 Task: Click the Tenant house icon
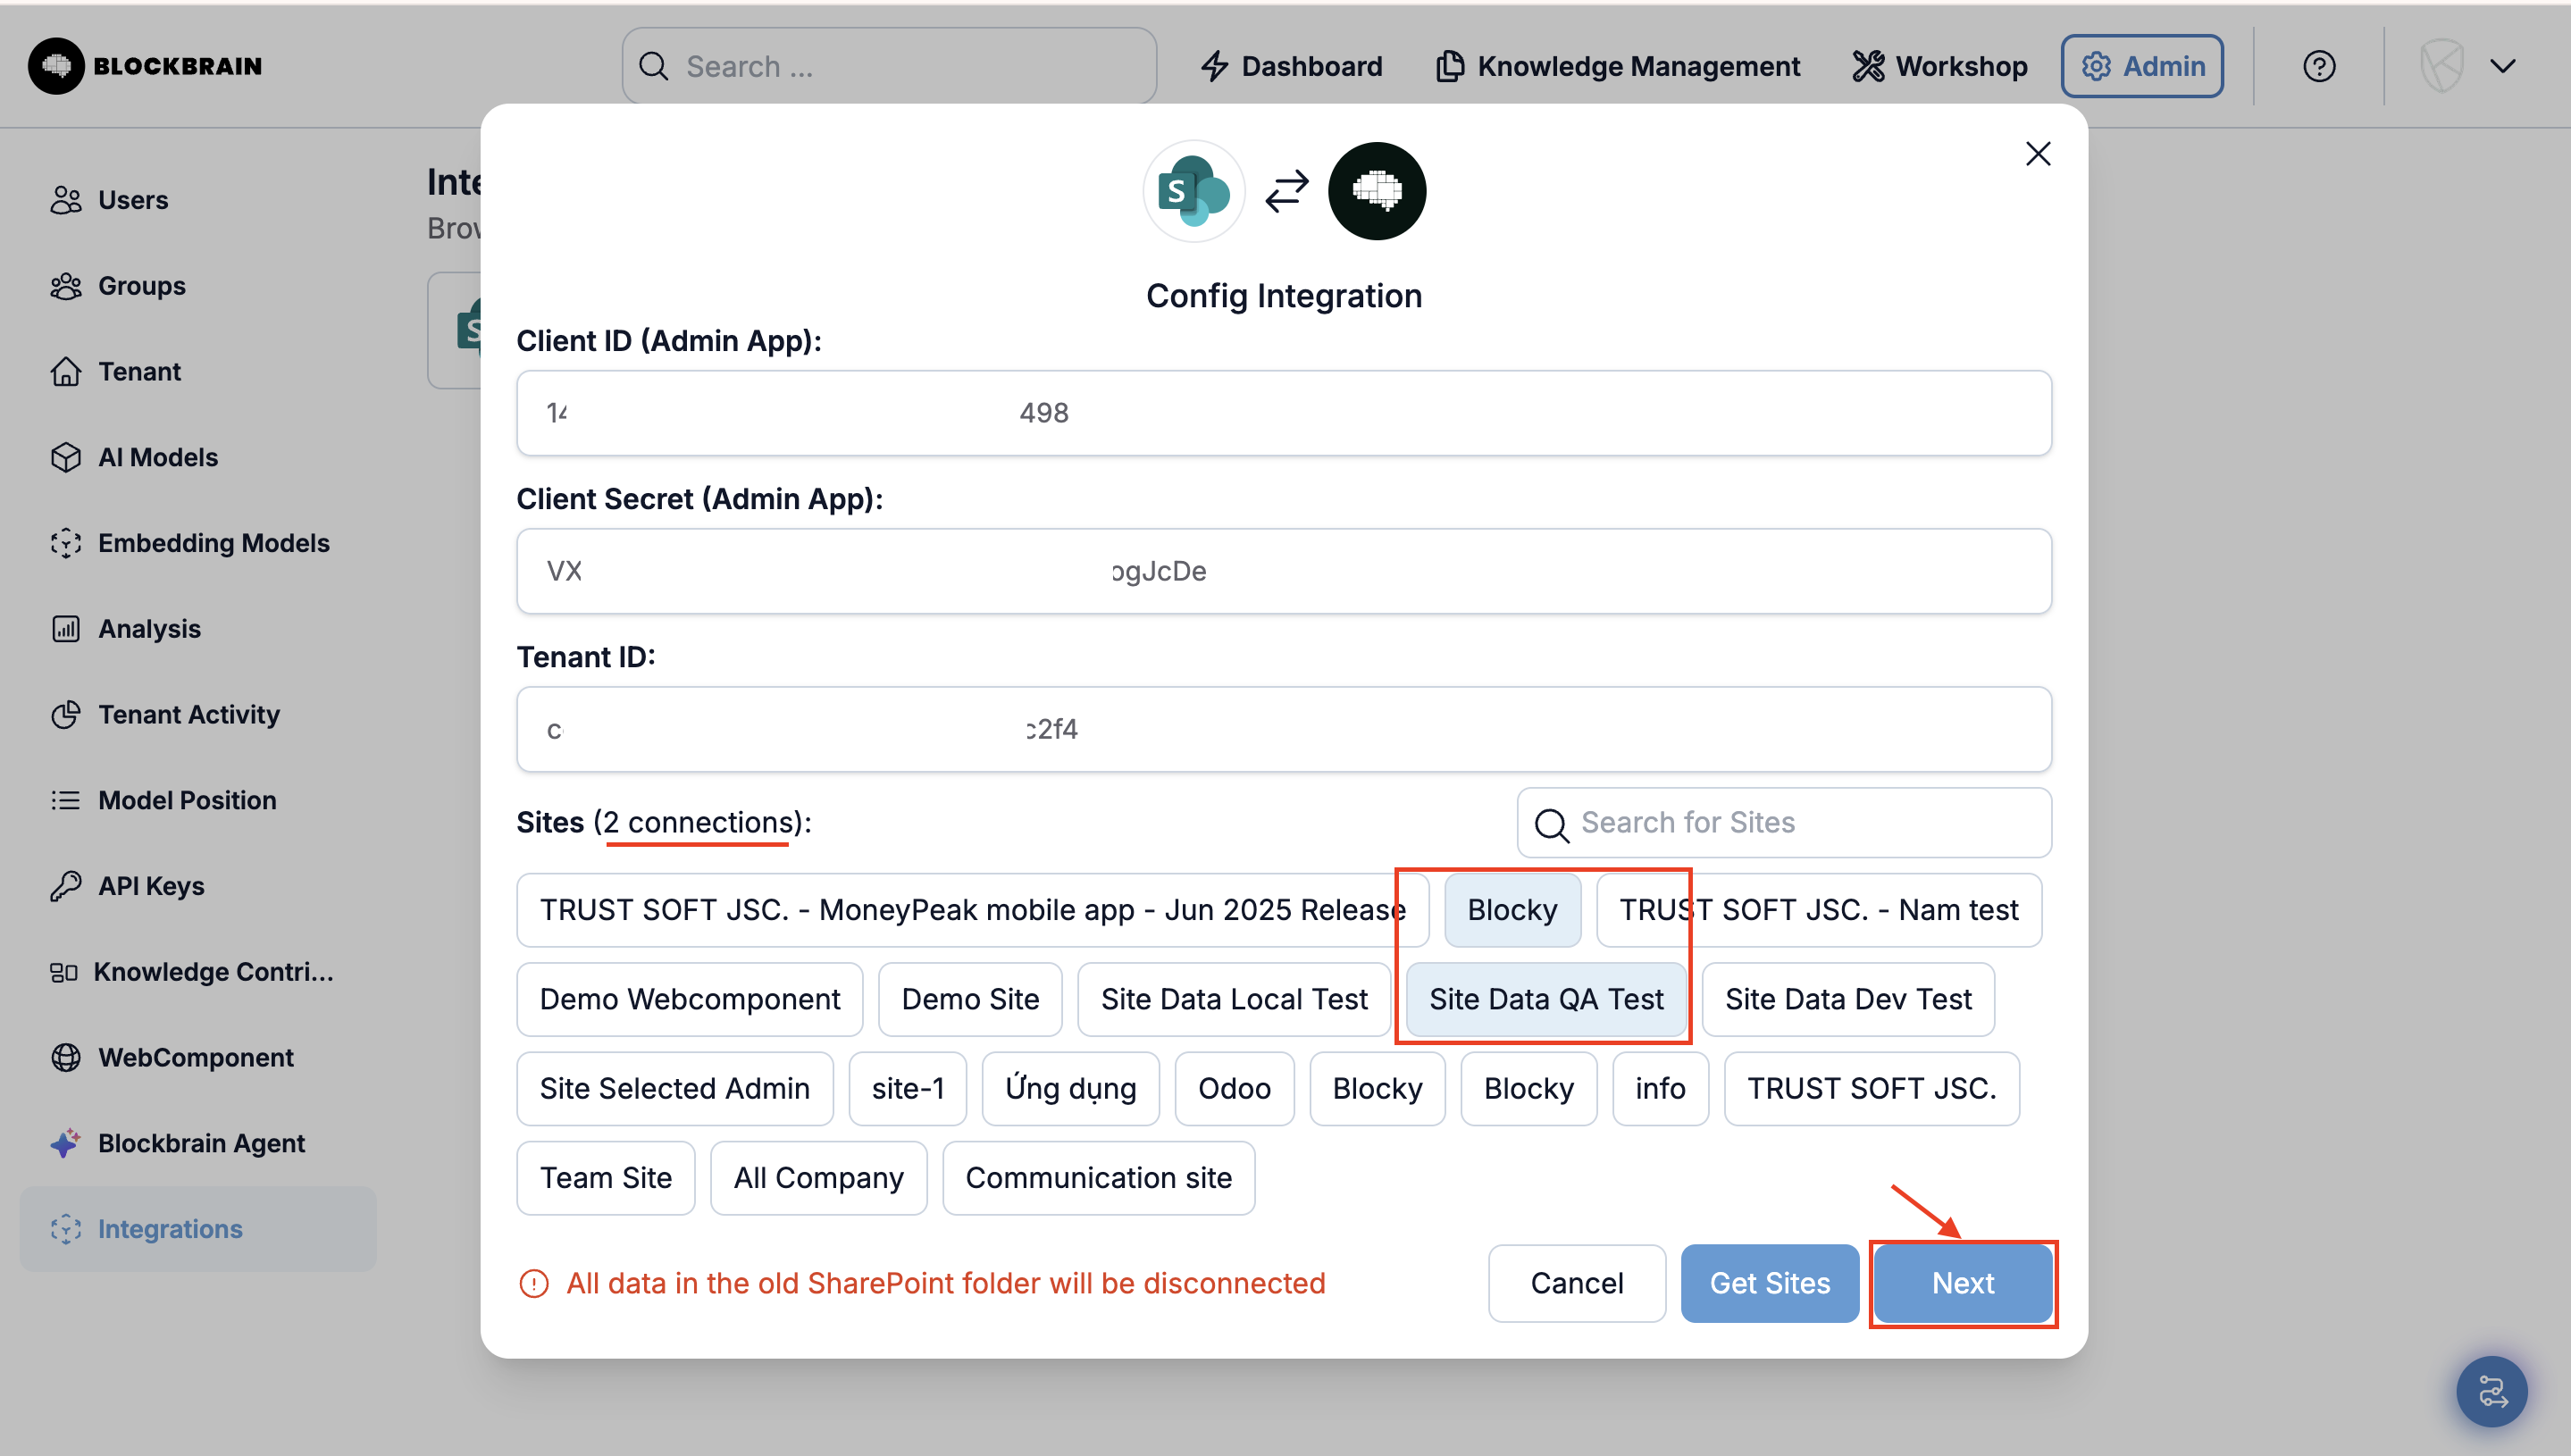click(66, 372)
